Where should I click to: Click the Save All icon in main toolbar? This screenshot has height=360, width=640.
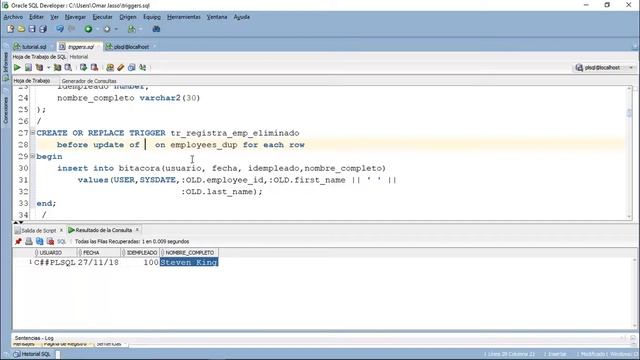(x=43, y=29)
